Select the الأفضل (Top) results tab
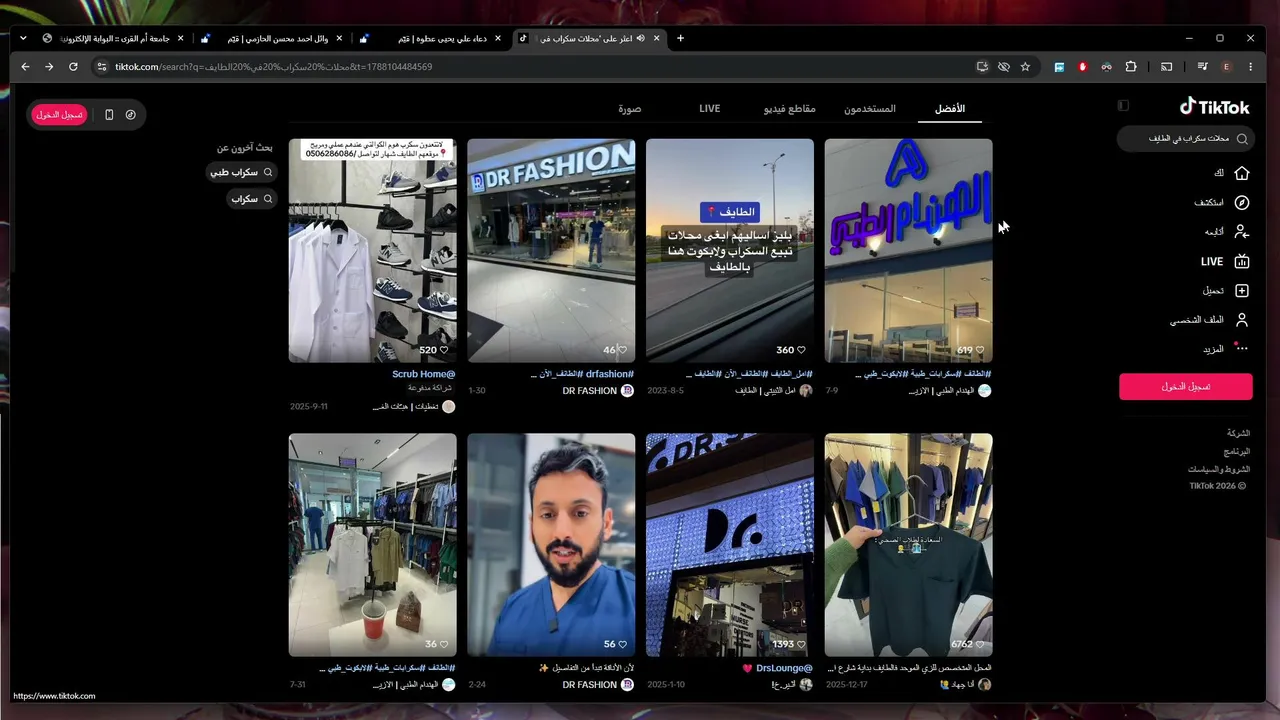This screenshot has width=1280, height=720. (x=949, y=108)
